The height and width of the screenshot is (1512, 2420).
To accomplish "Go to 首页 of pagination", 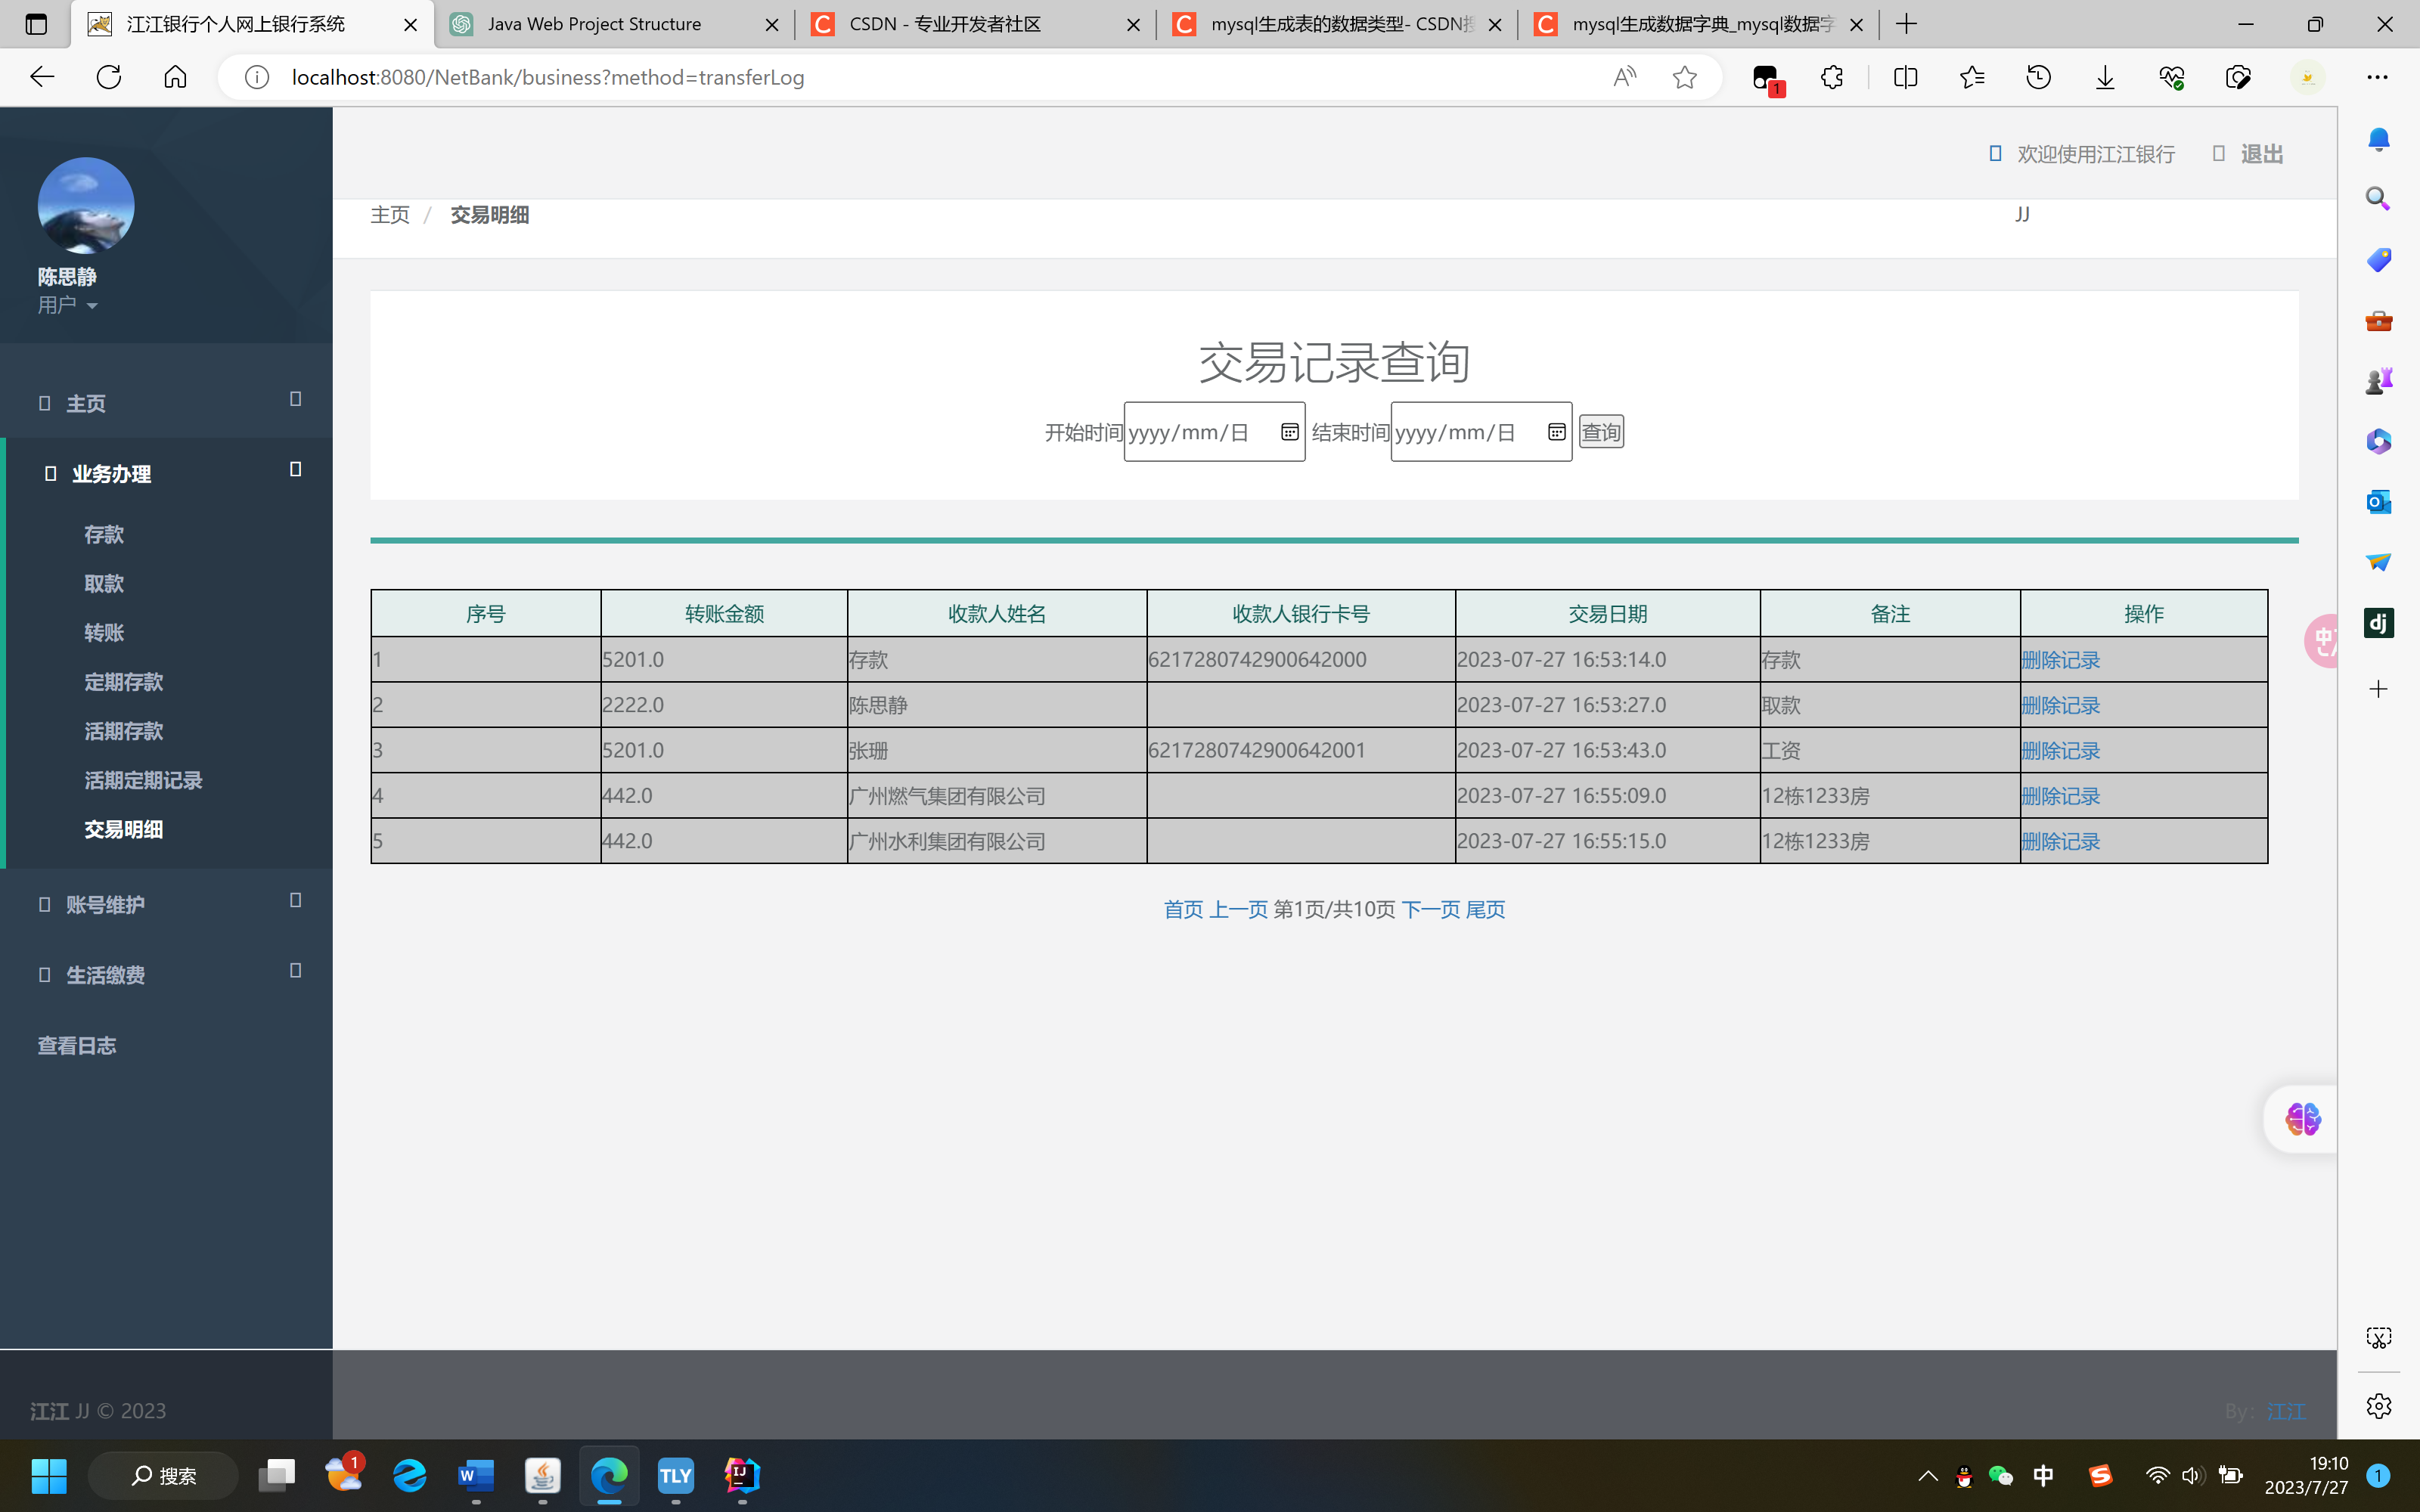I will (1184, 909).
